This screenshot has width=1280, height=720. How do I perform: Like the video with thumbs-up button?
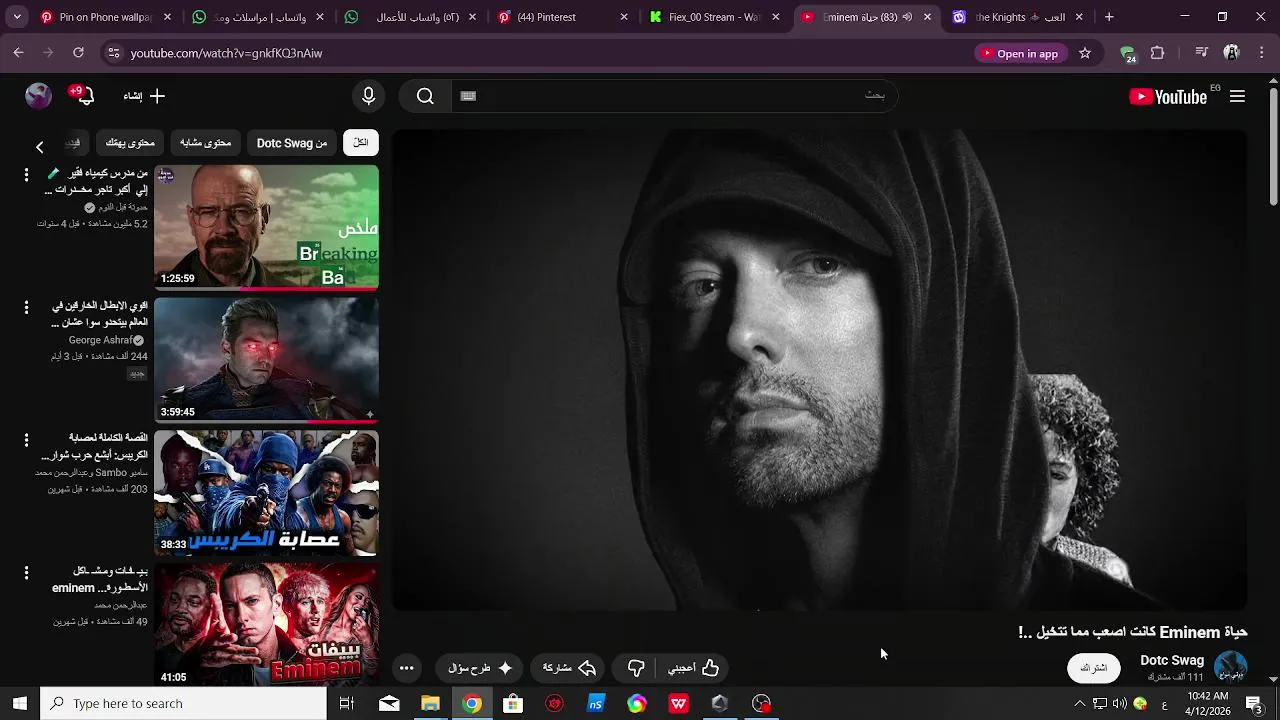(693, 668)
